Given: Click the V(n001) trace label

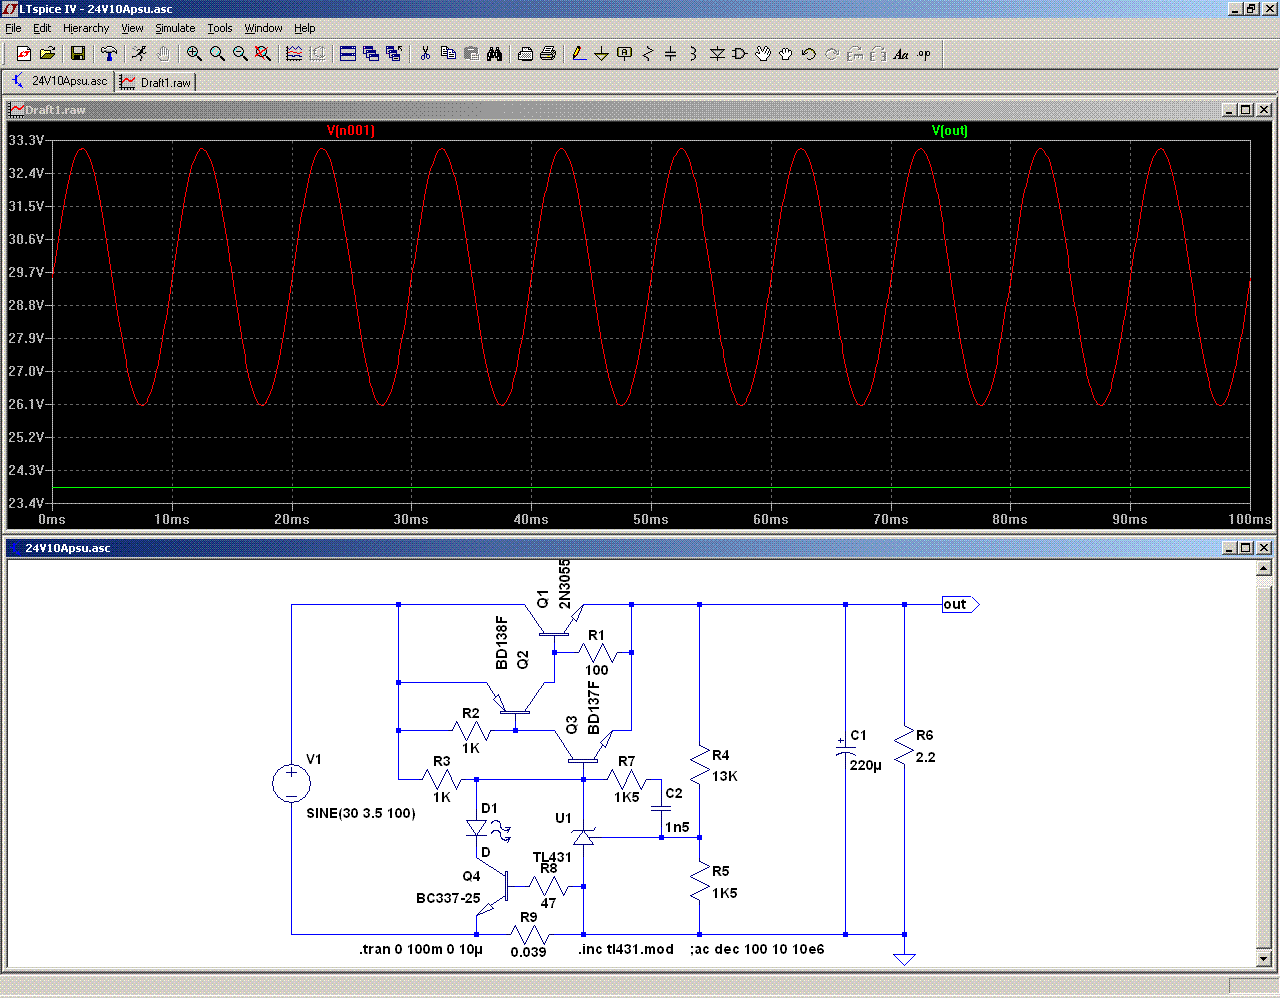Looking at the screenshot, I should [x=350, y=130].
